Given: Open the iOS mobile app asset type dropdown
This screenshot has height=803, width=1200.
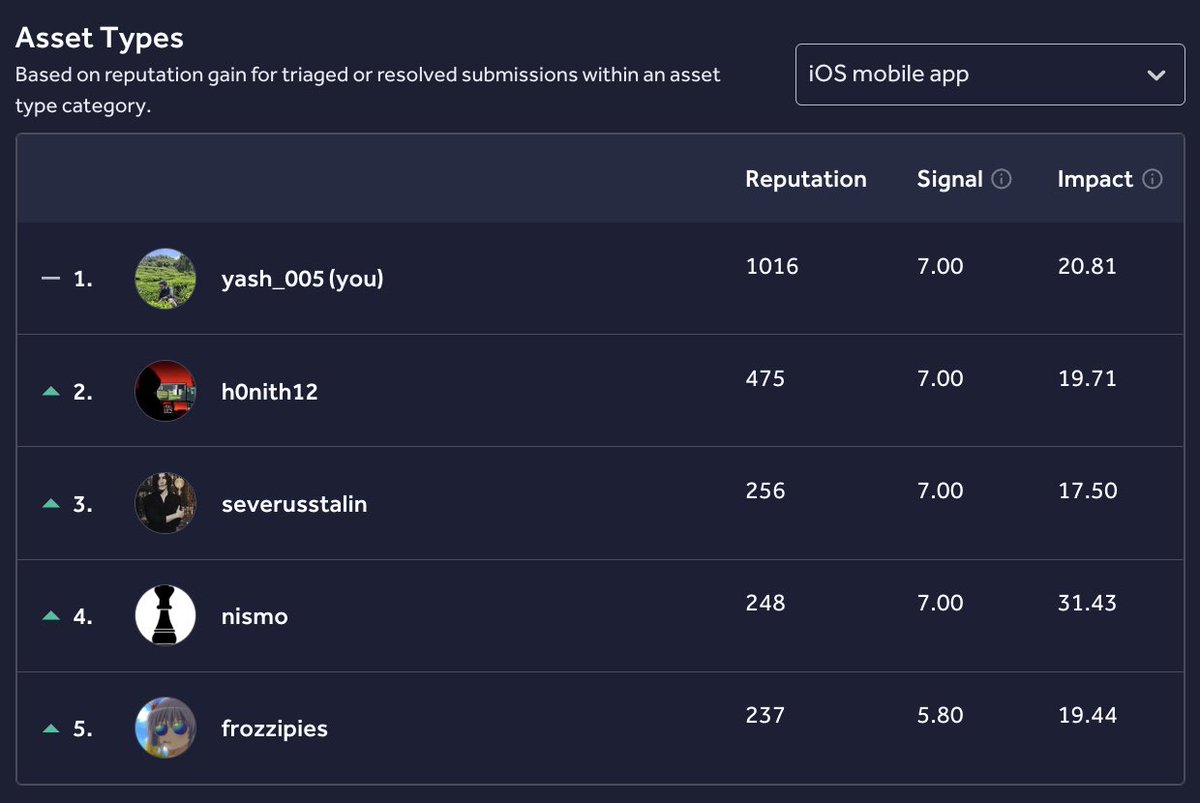Looking at the screenshot, I should click(x=990, y=74).
